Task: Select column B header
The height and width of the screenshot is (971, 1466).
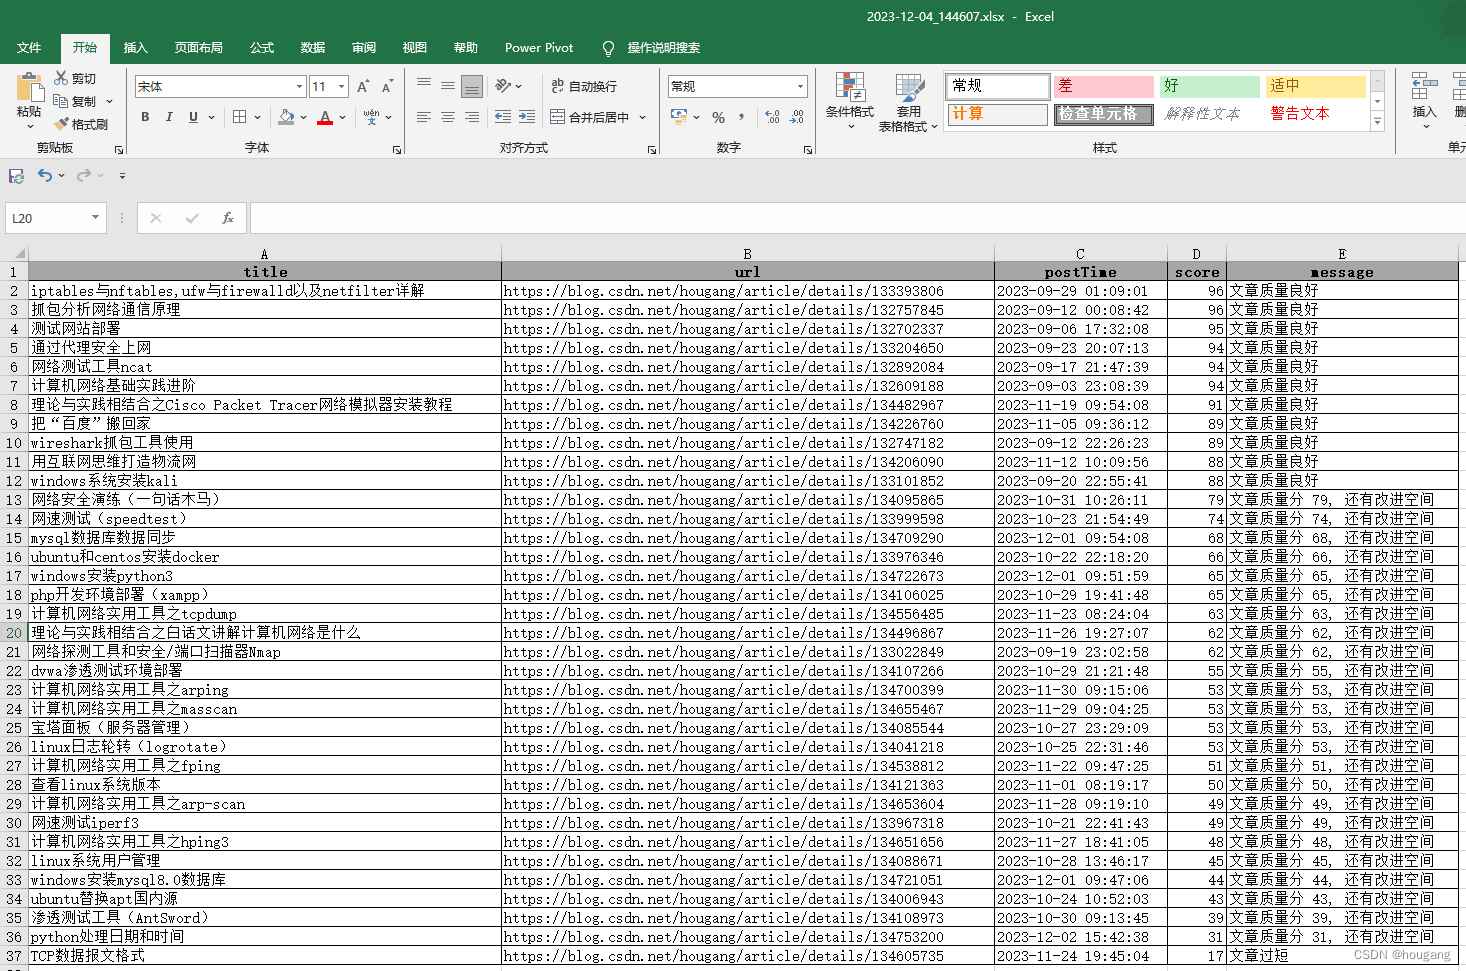Action: (747, 254)
